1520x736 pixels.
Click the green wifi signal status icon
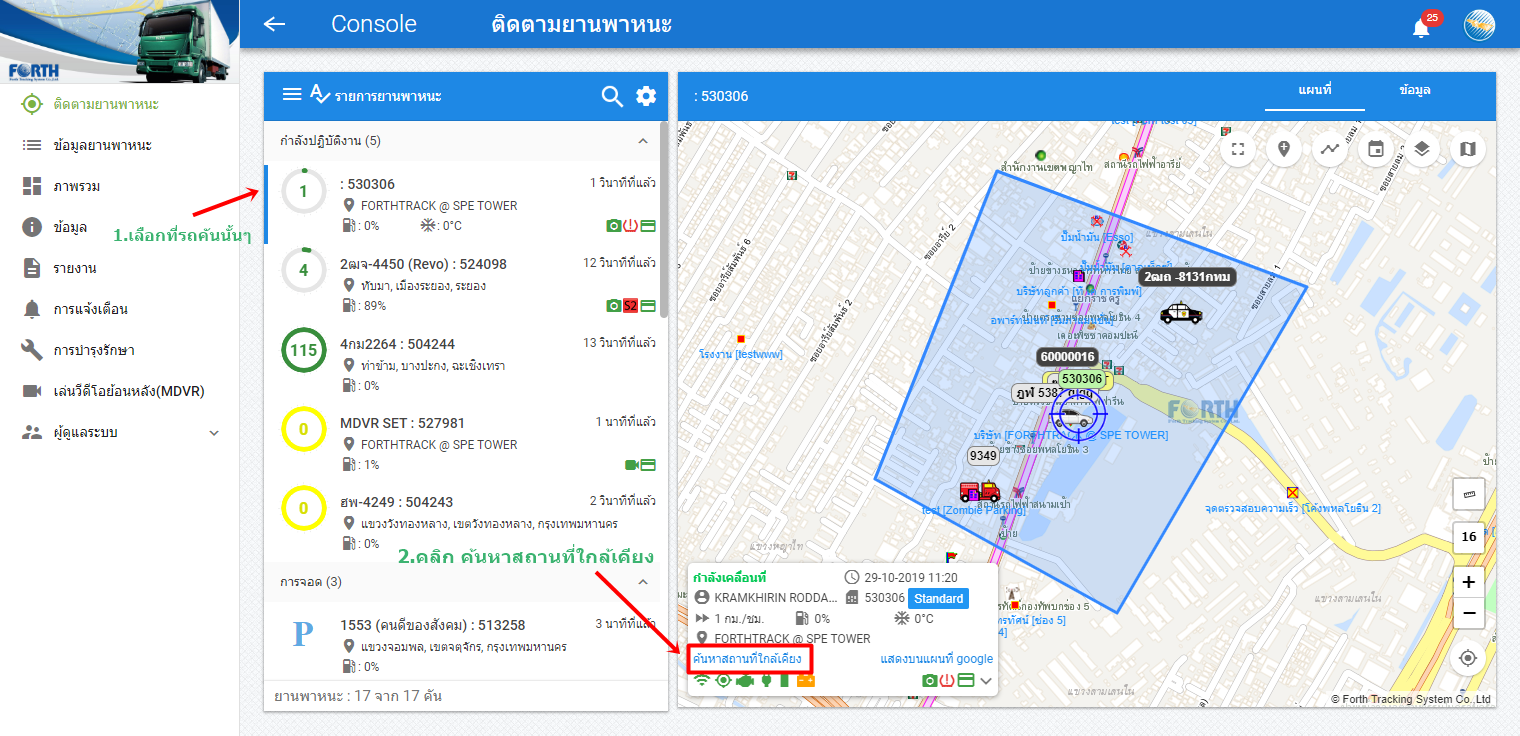click(702, 681)
